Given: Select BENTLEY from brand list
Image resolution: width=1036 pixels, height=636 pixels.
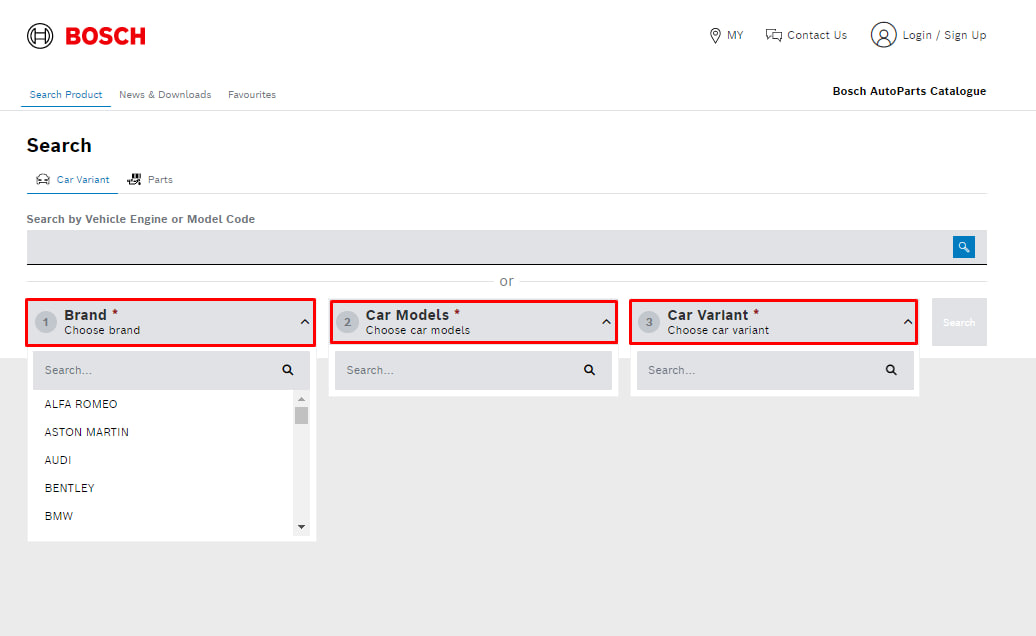Looking at the screenshot, I should tap(69, 488).
